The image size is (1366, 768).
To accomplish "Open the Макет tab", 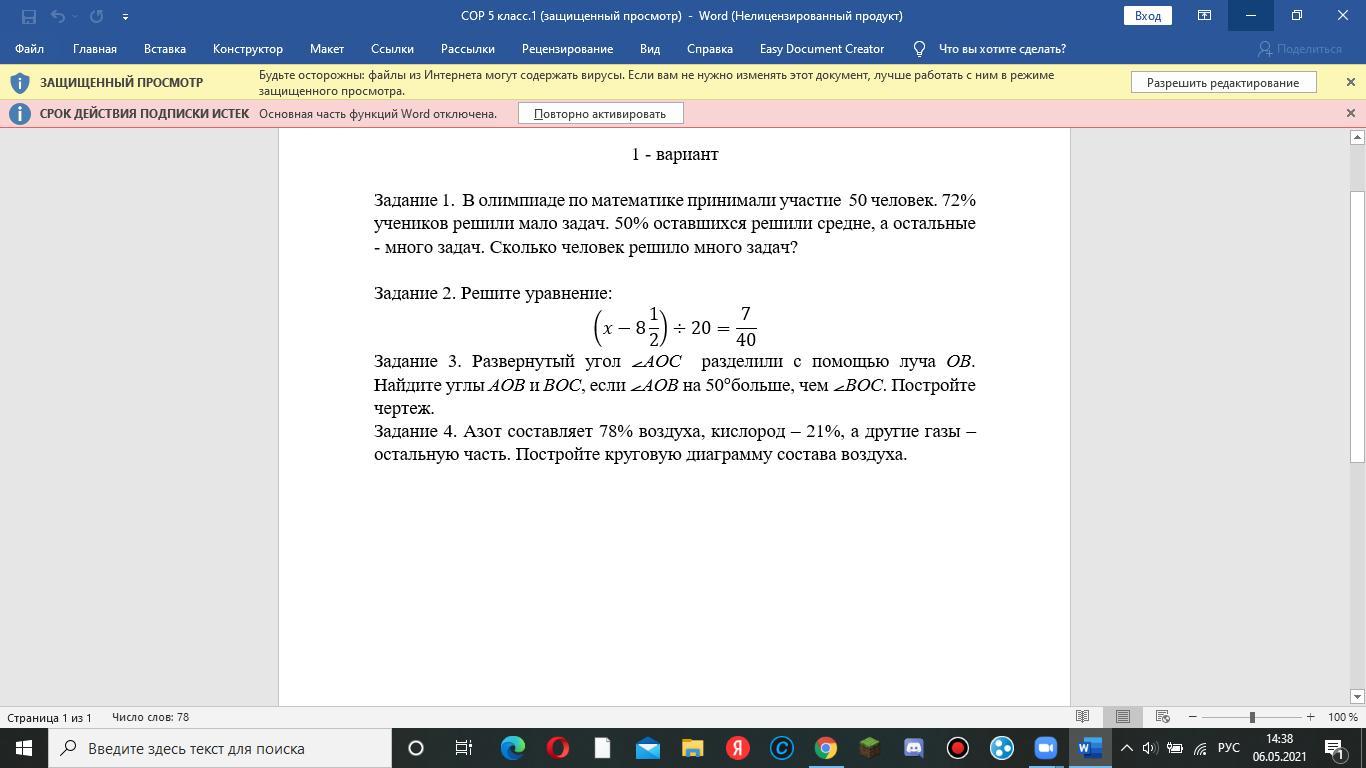I will (x=327, y=48).
